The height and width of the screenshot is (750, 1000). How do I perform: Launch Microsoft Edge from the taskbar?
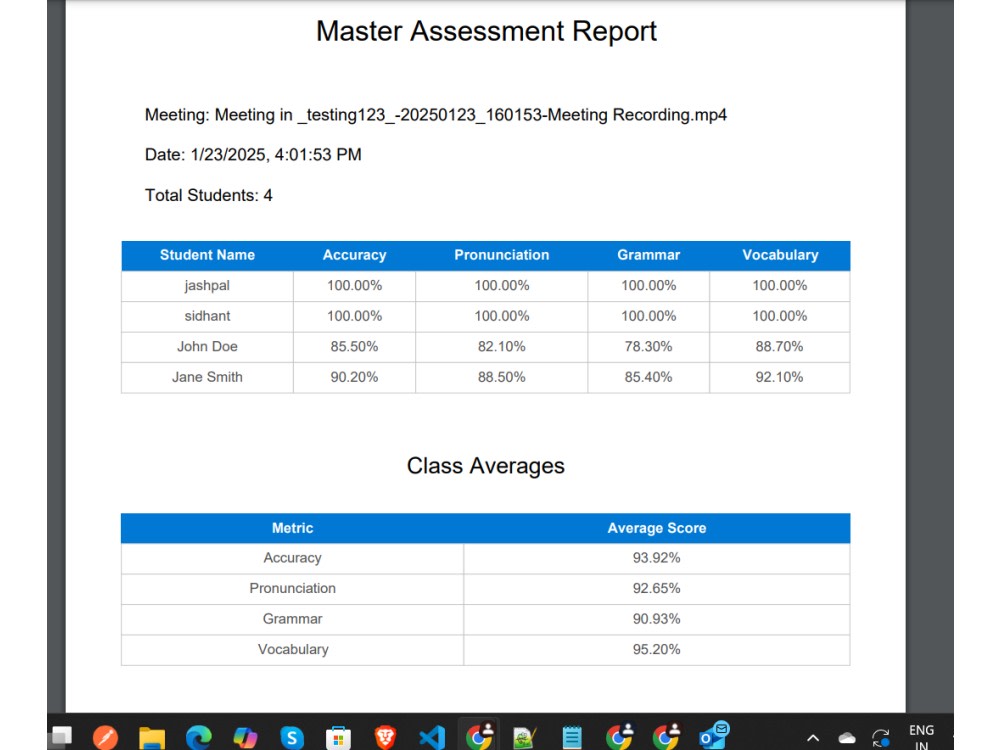198,737
